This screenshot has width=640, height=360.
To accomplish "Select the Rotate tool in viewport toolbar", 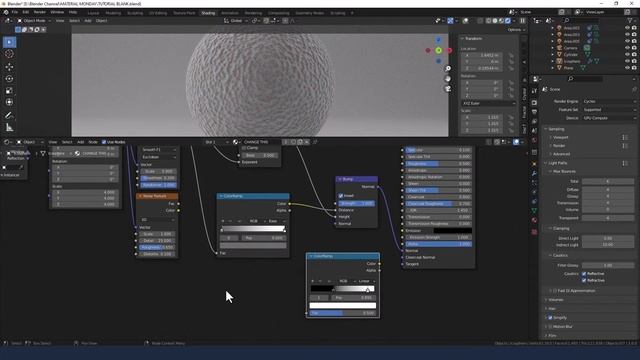I will coord(9,78).
